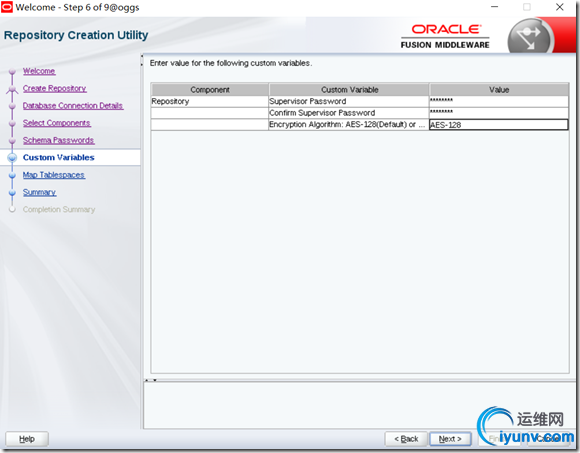Go to Create Repository step

(x=54, y=88)
